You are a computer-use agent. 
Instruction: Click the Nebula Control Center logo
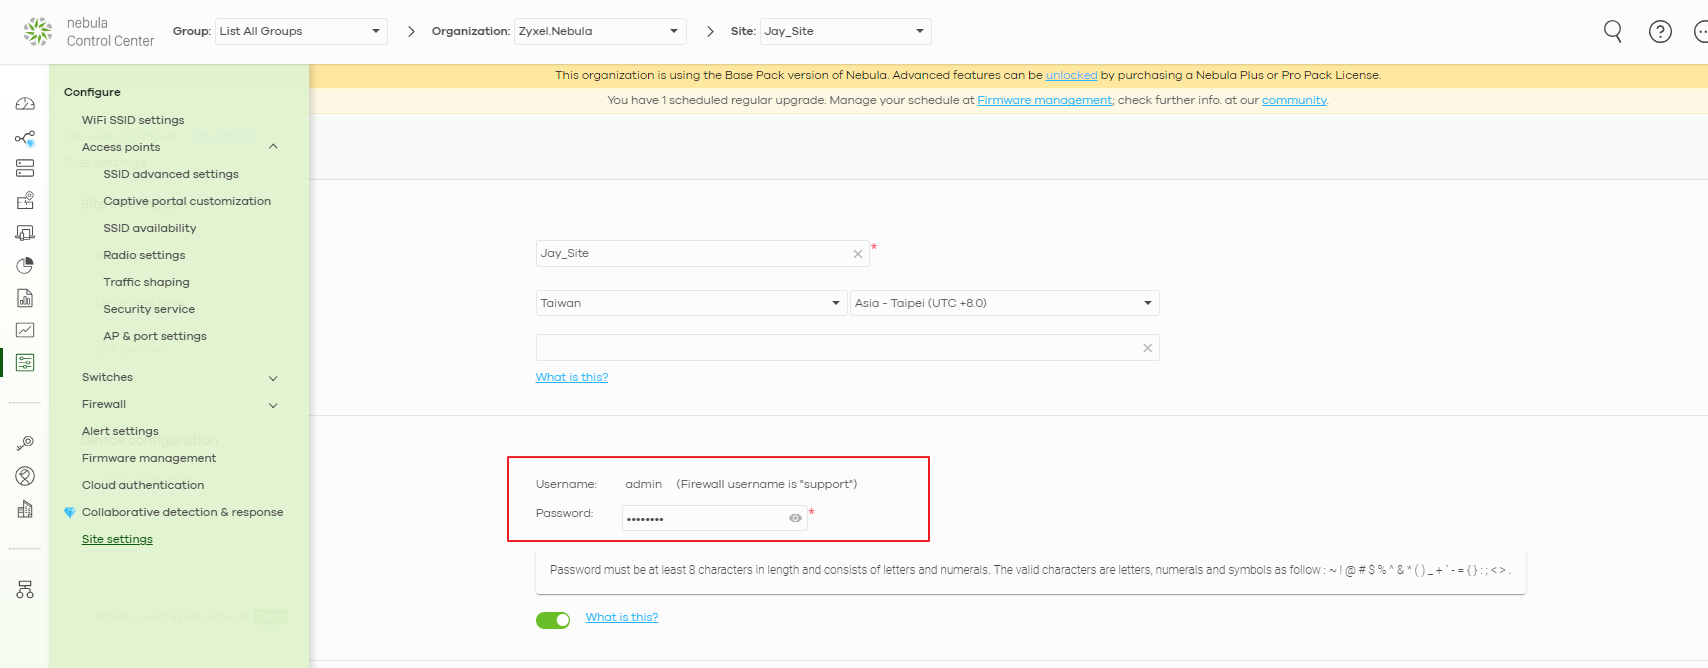point(89,32)
